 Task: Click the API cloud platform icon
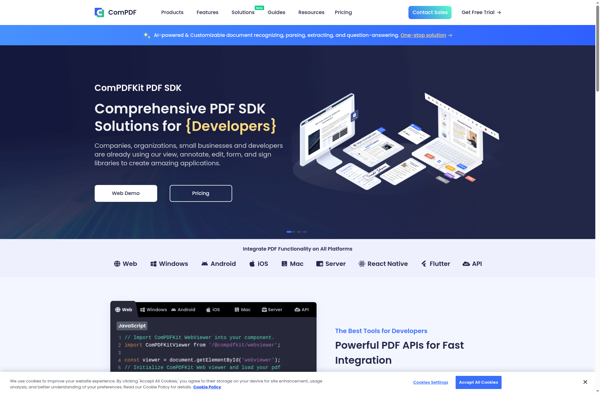(x=466, y=264)
